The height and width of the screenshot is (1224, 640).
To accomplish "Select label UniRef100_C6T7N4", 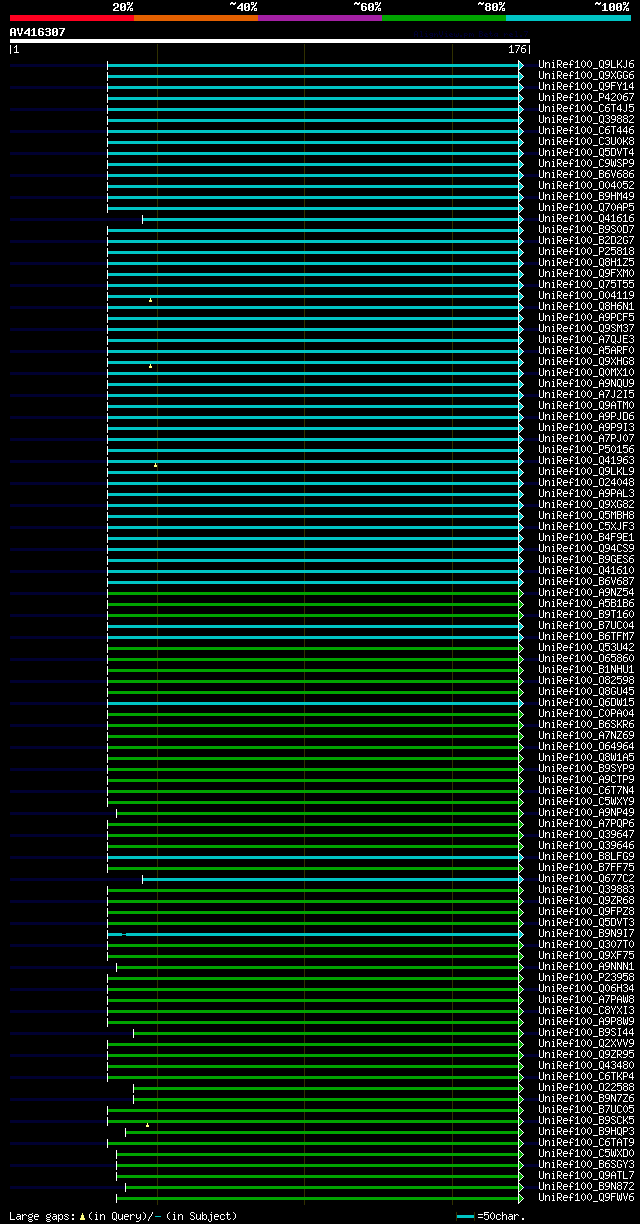I will pos(586,790).
